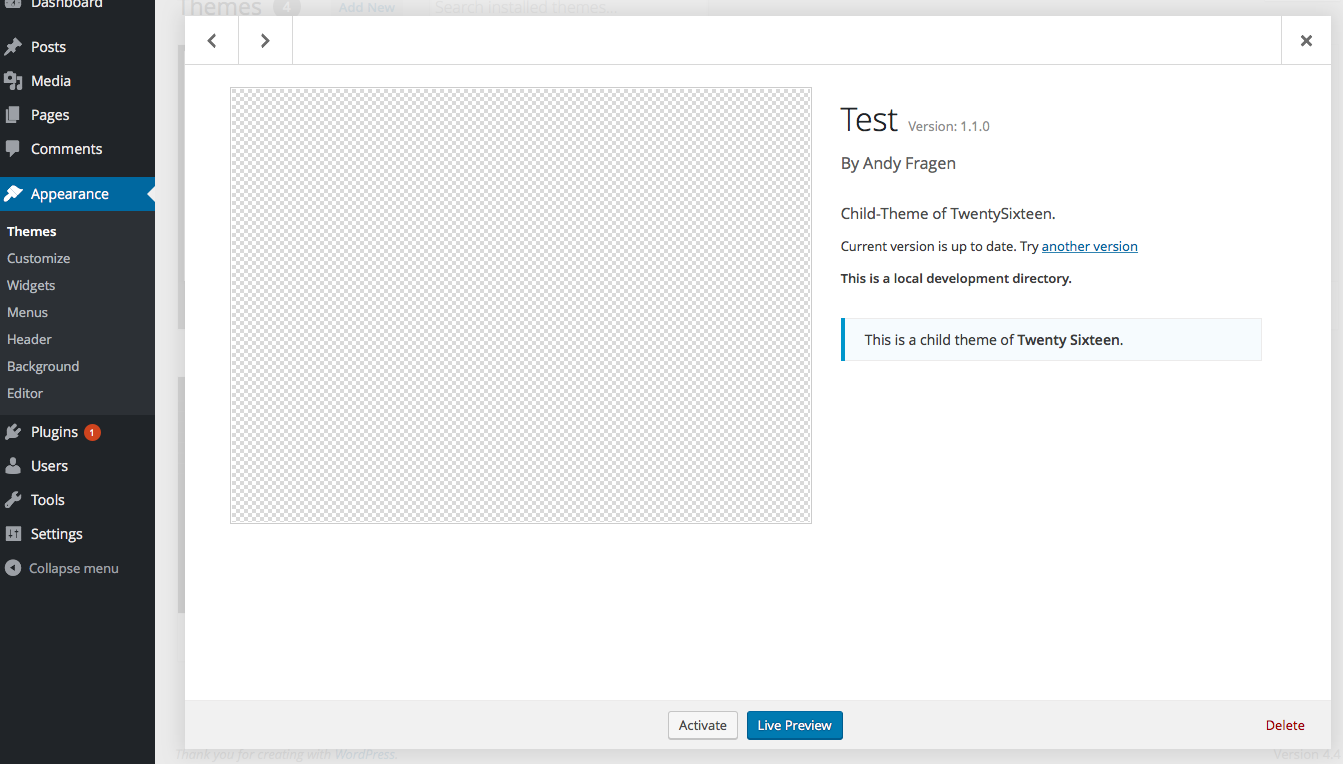The image size is (1343, 764).
Task: Click 'This is a local development directory.' text
Action: [x=956, y=278]
